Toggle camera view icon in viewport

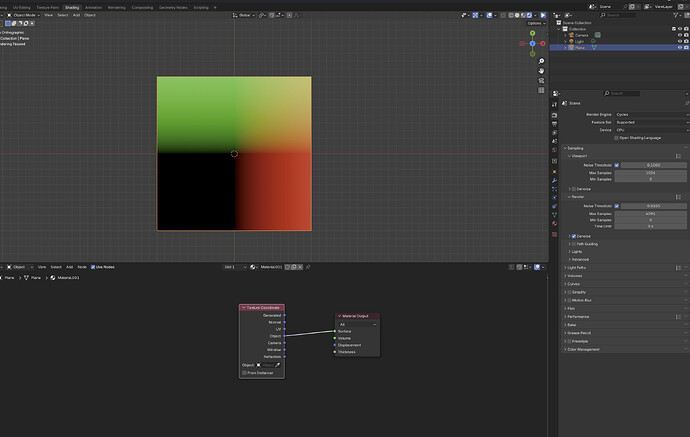[541, 81]
